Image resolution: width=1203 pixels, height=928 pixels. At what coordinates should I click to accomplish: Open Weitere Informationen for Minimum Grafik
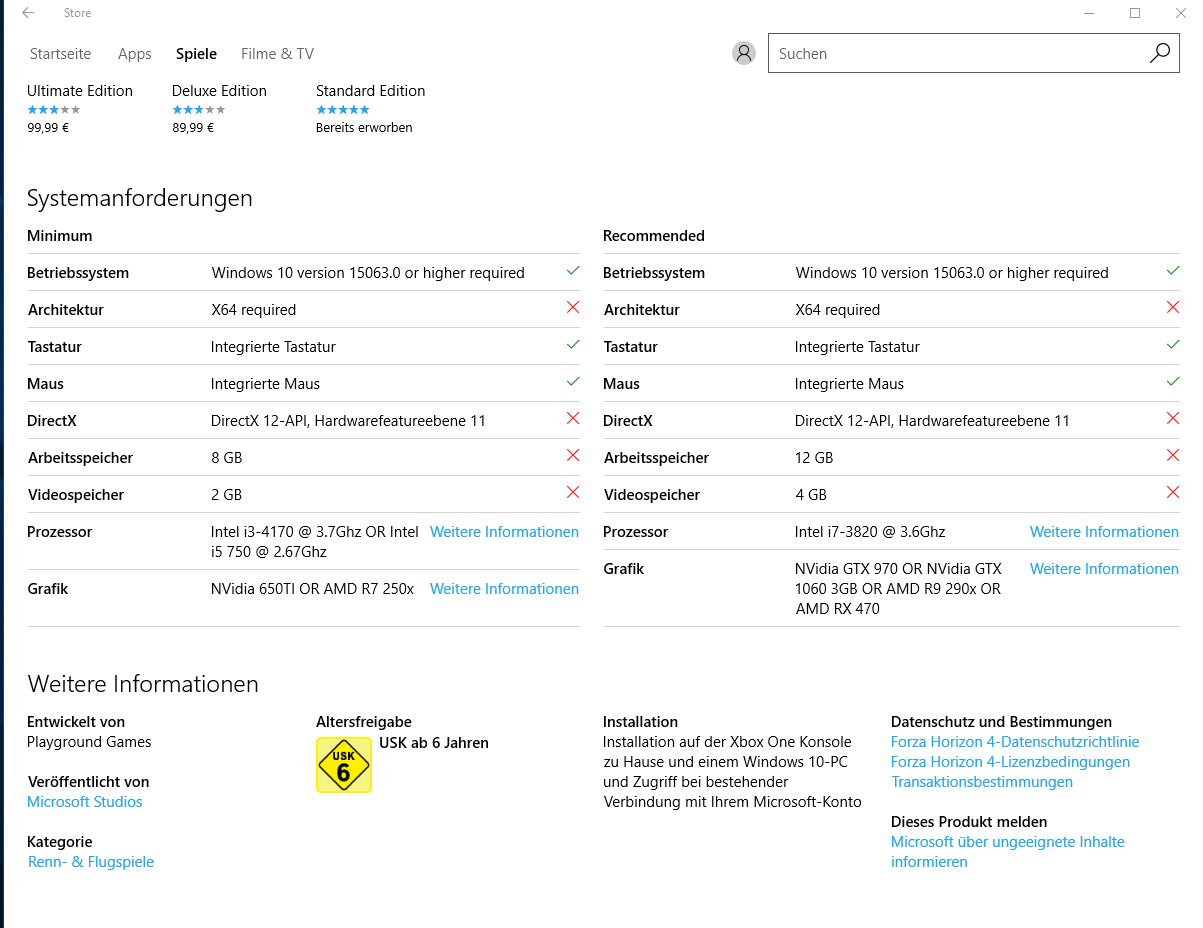[504, 589]
